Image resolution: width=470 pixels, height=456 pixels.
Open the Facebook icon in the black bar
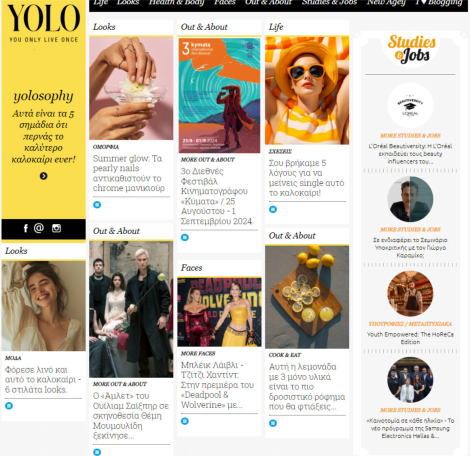pos(26,228)
